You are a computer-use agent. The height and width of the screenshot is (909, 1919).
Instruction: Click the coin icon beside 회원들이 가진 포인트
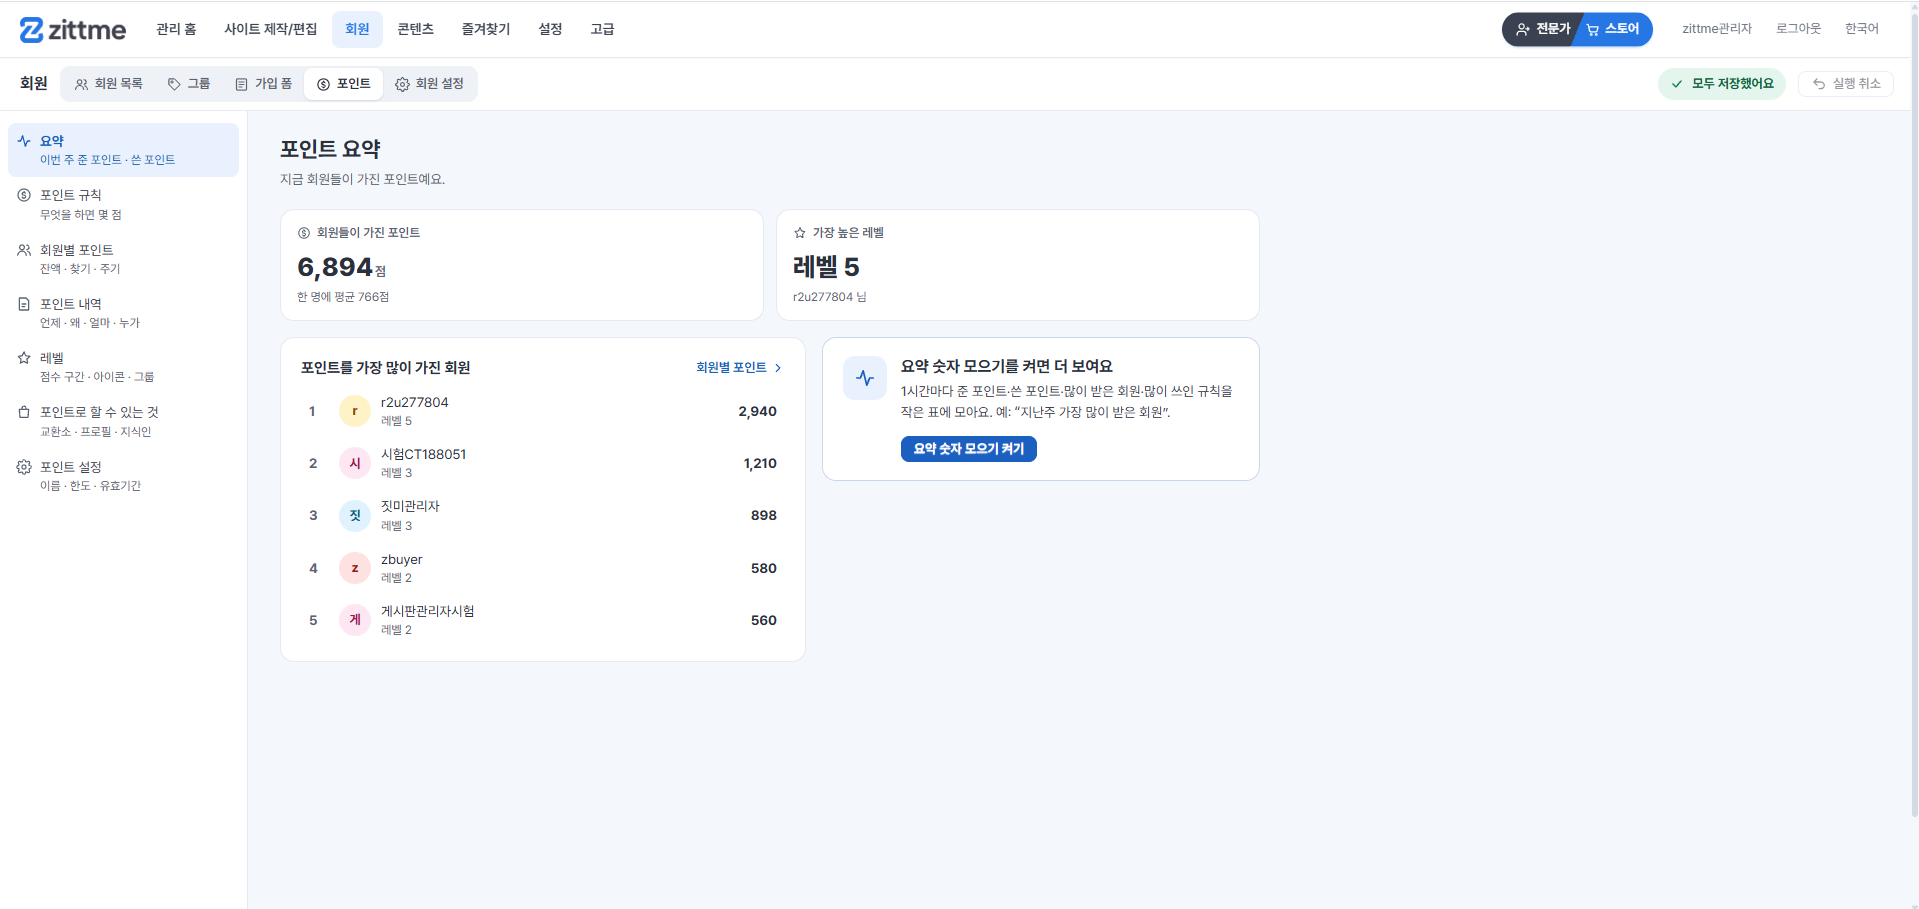pyautogui.click(x=304, y=233)
